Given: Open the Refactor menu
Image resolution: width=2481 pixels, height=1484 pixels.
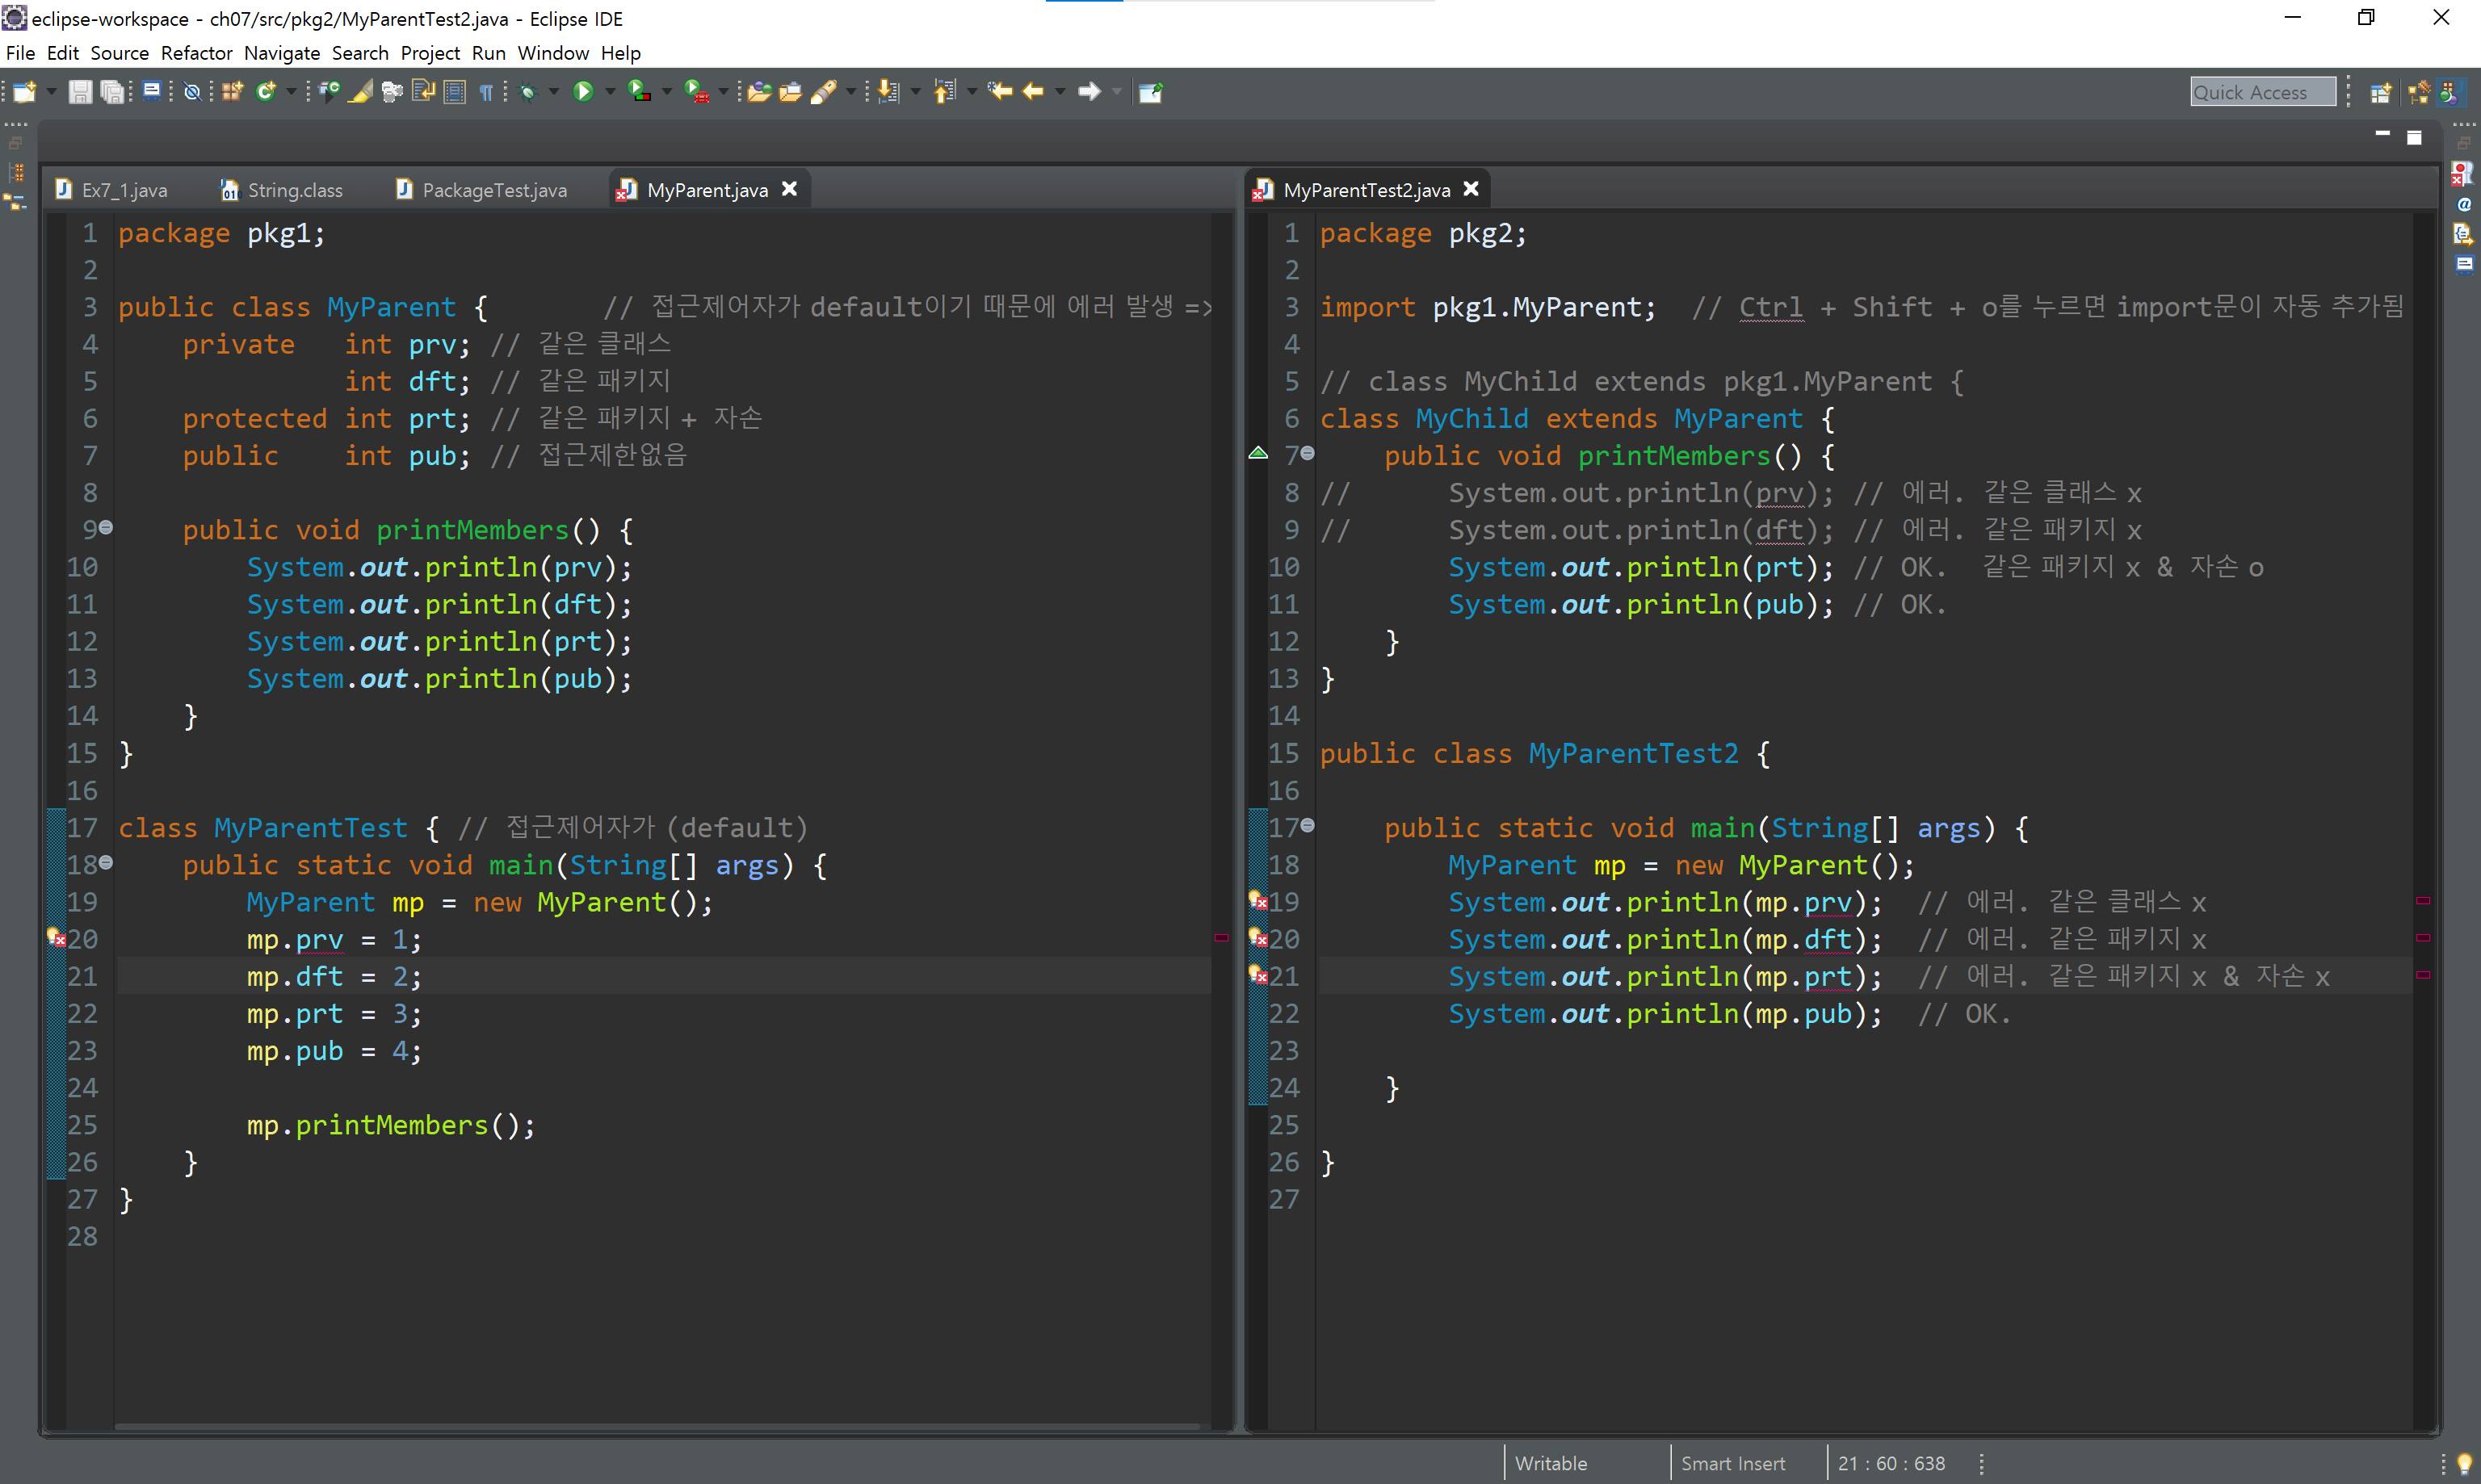Looking at the screenshot, I should click(196, 53).
